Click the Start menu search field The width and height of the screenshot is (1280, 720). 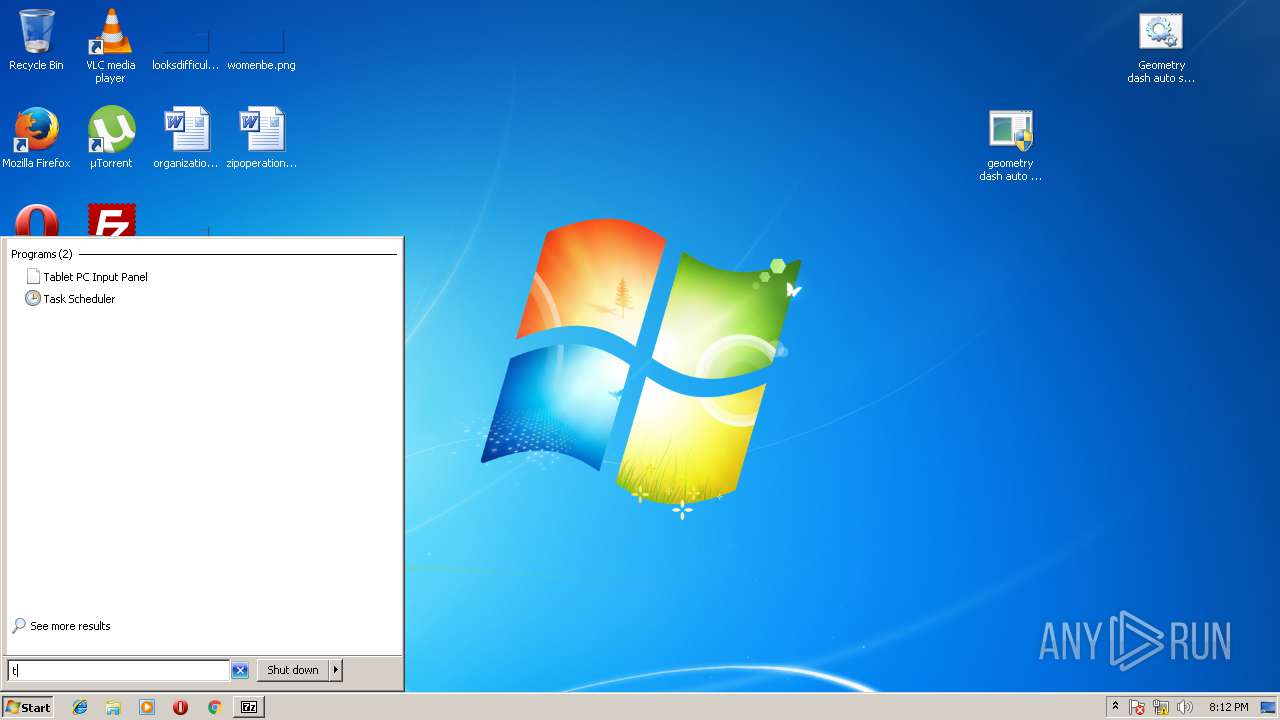[x=119, y=670]
